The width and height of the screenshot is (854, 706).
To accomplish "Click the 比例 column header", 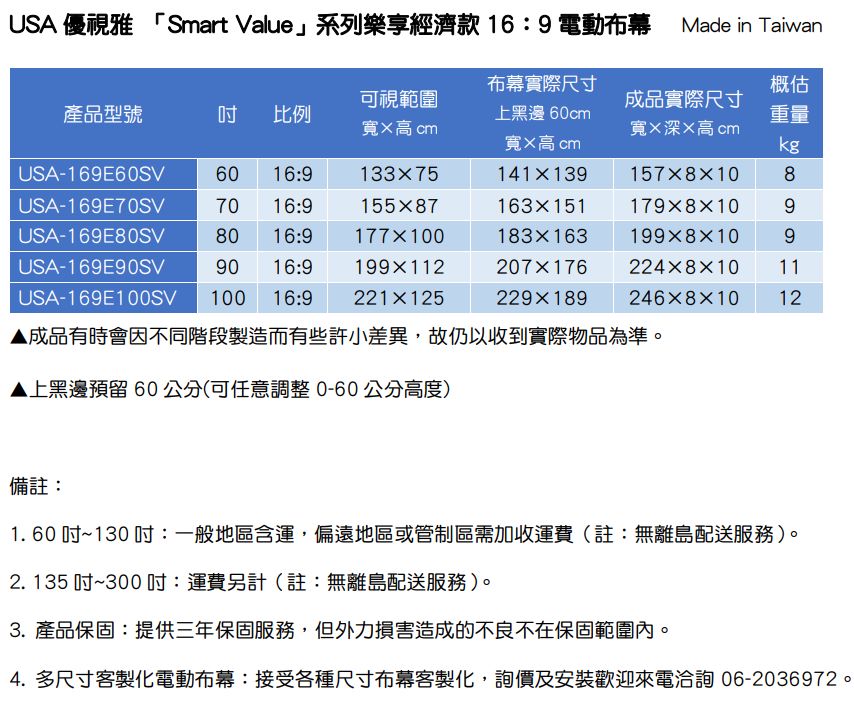I will click(x=292, y=114).
